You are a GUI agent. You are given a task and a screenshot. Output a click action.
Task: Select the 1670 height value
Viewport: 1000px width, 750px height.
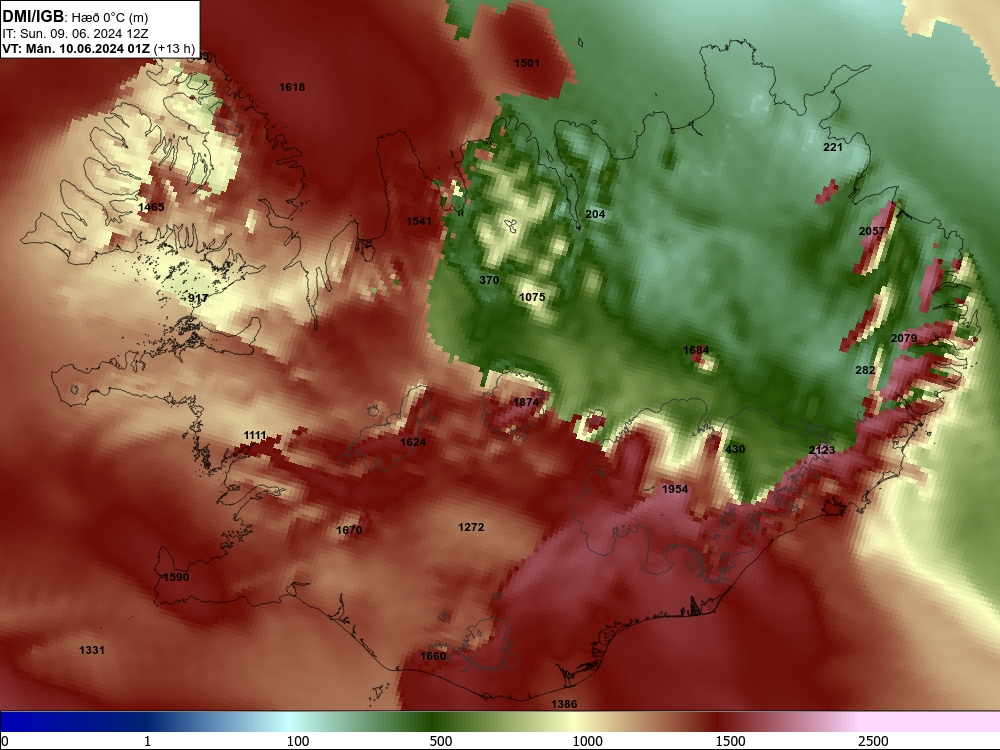tap(349, 531)
